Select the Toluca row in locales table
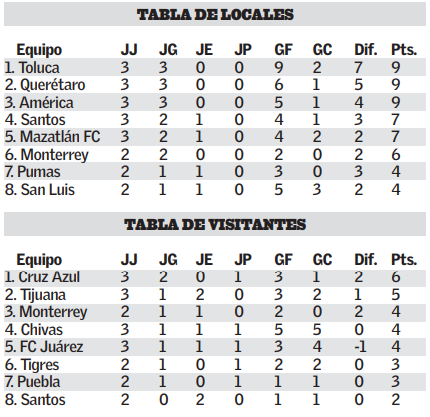Viewport: 430px width, 417px height. [x=215, y=67]
